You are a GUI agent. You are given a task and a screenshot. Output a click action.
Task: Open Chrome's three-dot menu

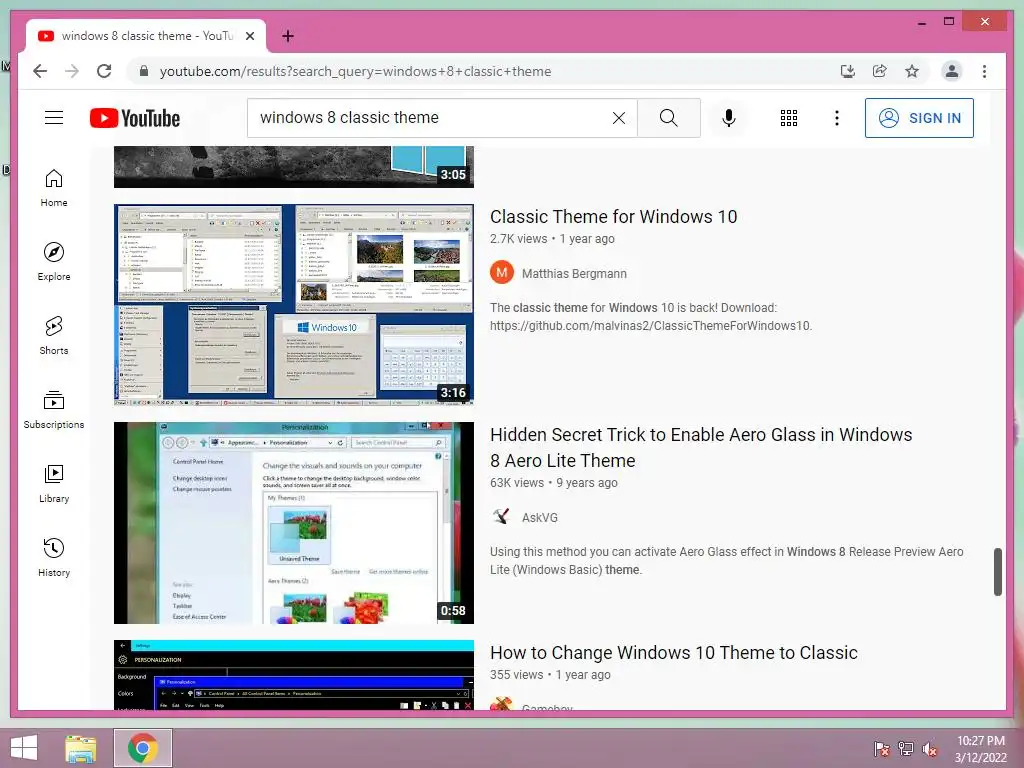tap(984, 71)
